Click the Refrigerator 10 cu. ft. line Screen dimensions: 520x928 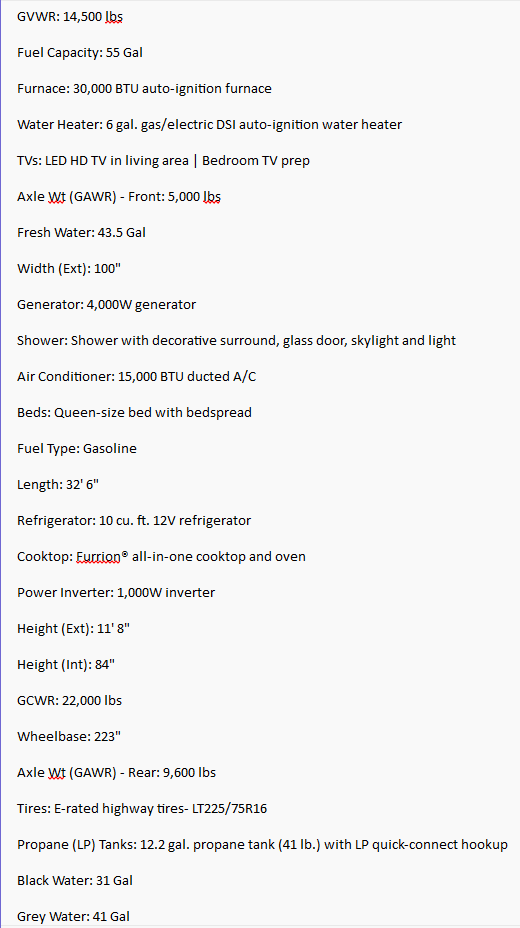[134, 521]
